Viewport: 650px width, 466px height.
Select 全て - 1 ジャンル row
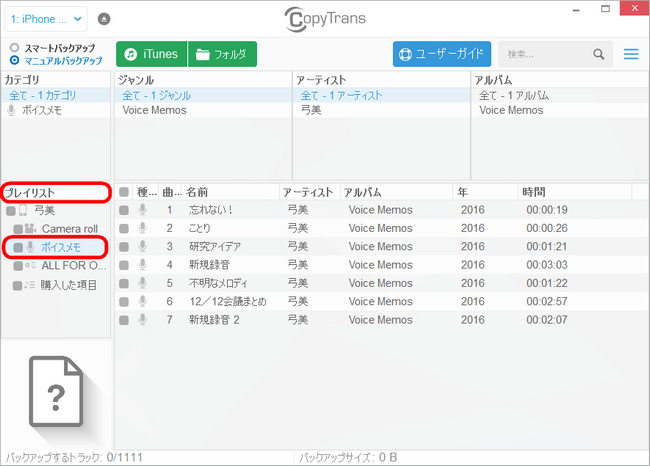pyautogui.click(x=203, y=95)
